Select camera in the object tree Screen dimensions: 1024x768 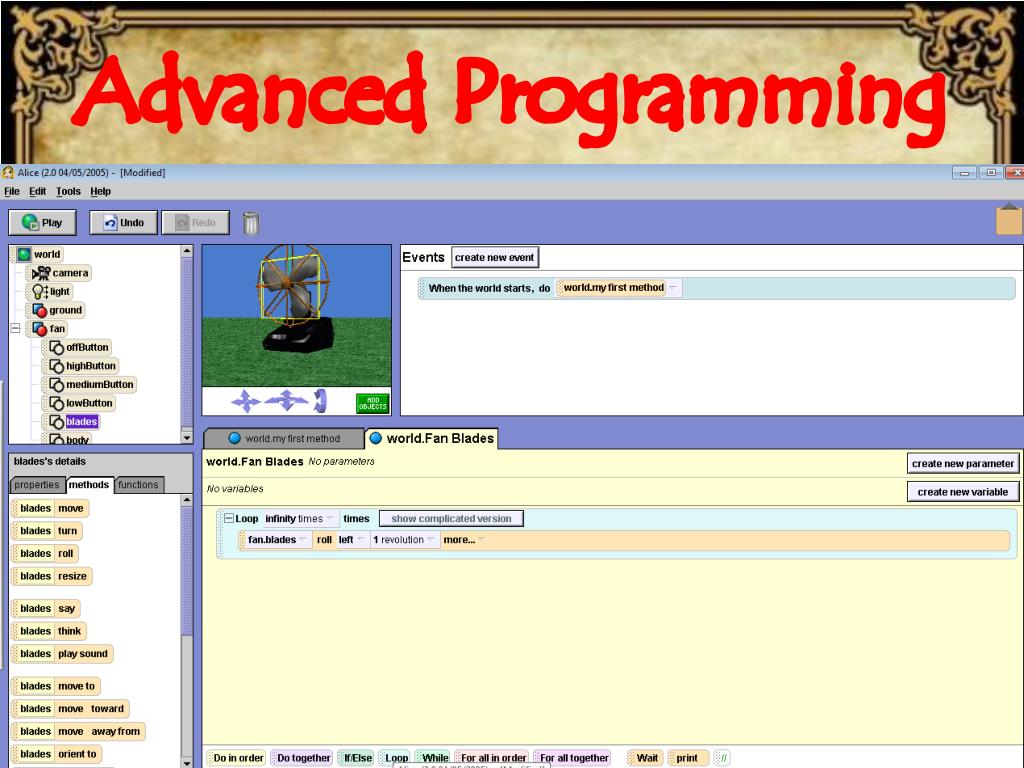(x=70, y=273)
